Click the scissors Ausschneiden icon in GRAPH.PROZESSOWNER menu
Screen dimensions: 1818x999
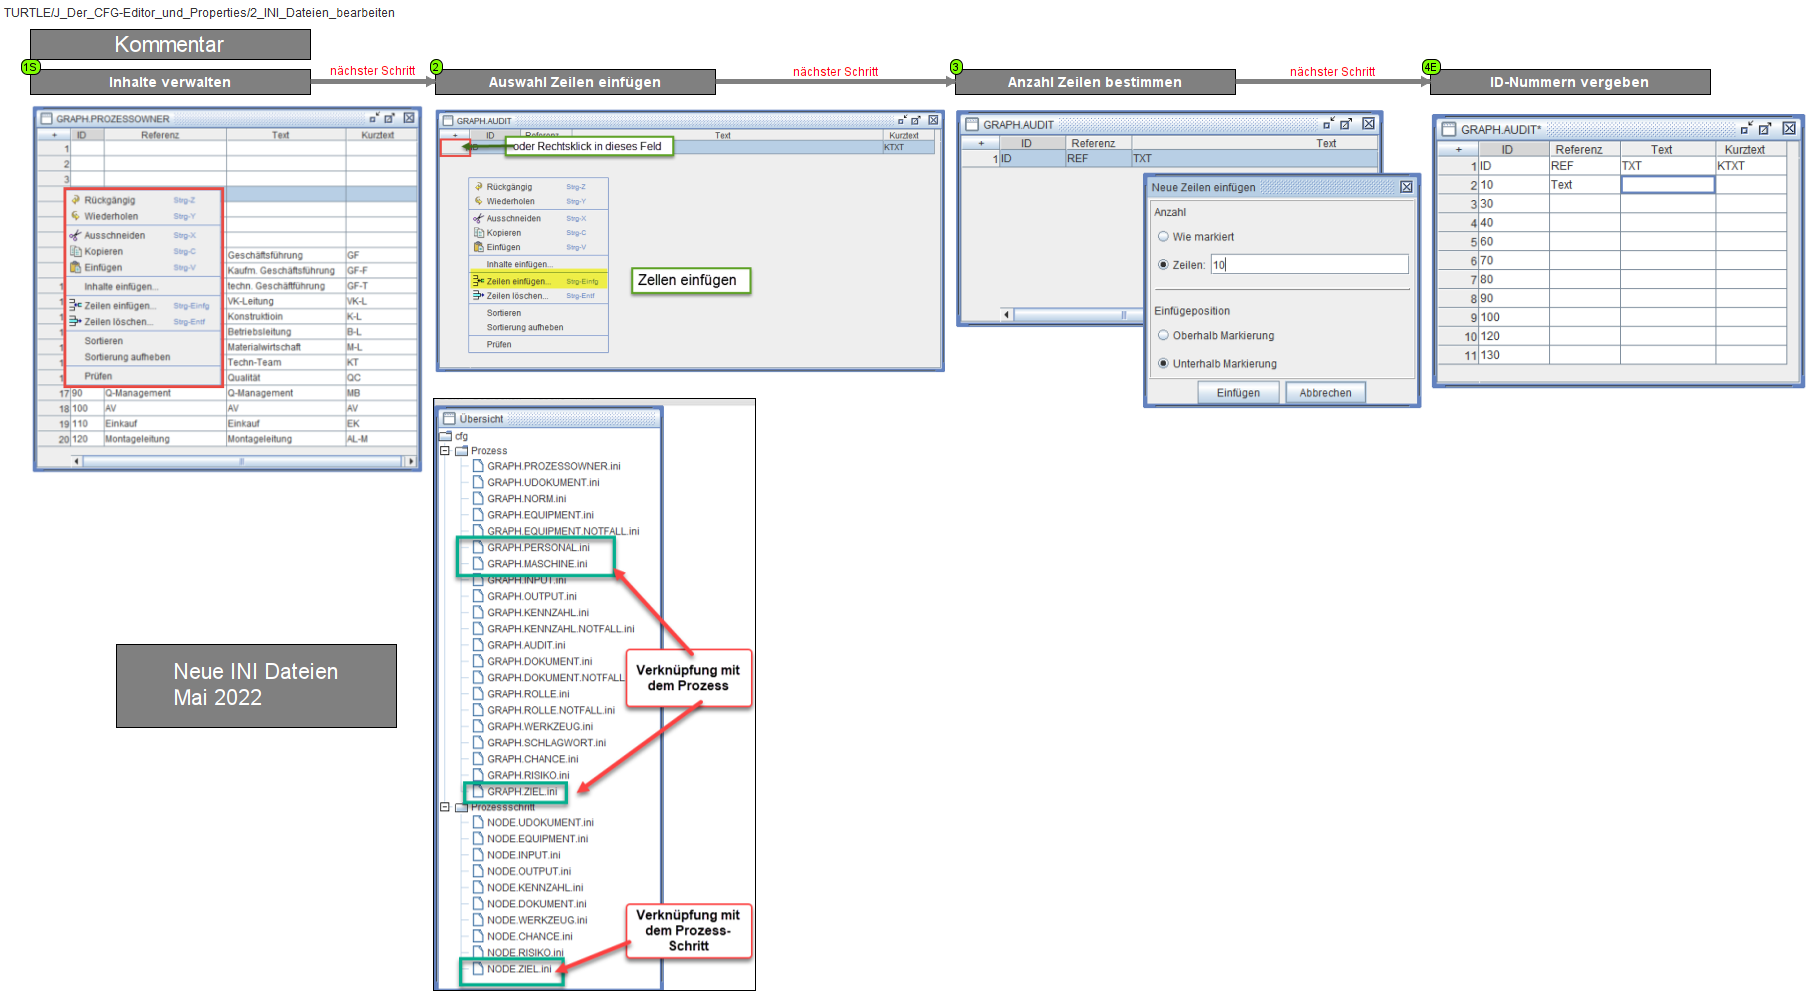[75, 236]
